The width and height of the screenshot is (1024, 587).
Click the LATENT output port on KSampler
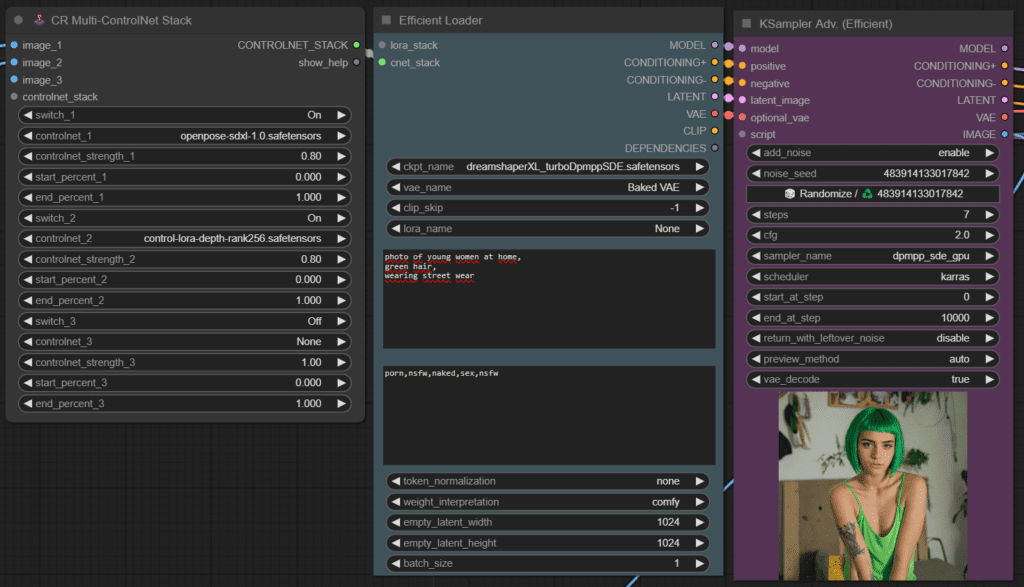[1005, 100]
